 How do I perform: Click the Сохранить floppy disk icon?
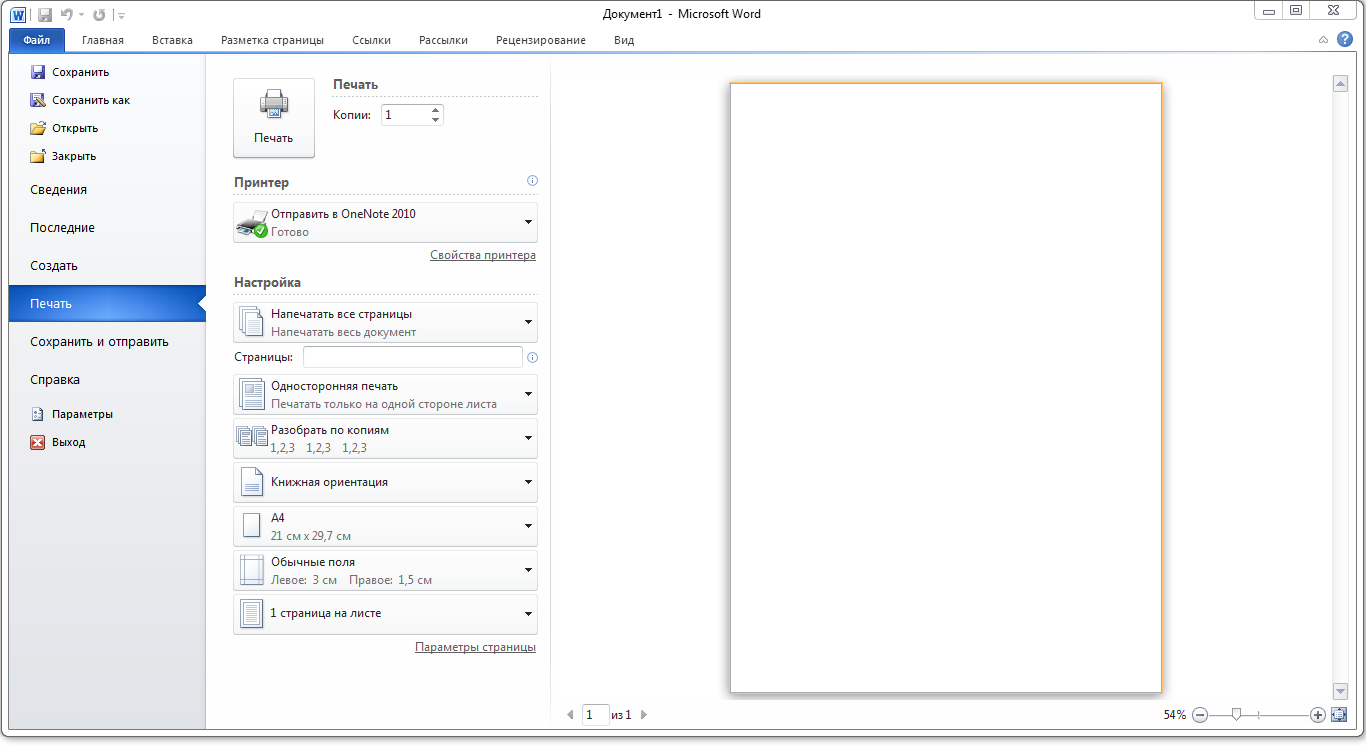coord(38,72)
